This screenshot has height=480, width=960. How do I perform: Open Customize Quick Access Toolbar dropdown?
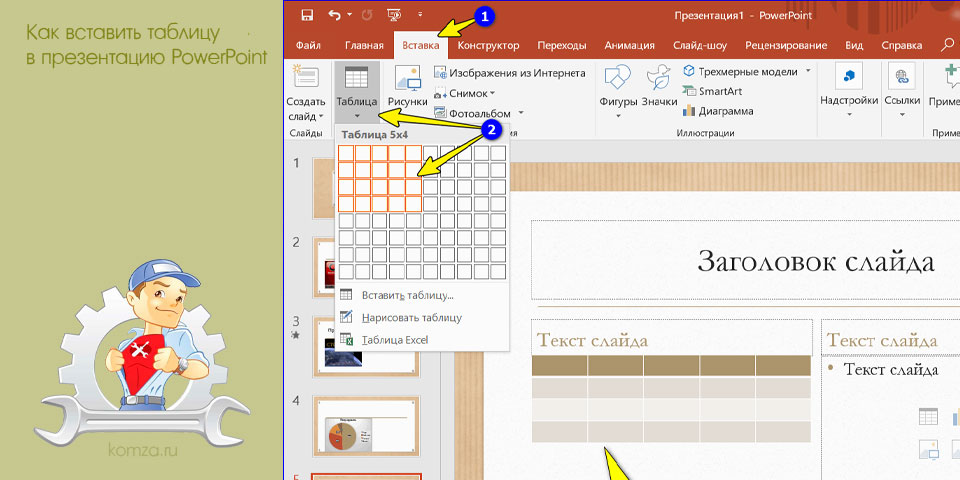(420, 15)
